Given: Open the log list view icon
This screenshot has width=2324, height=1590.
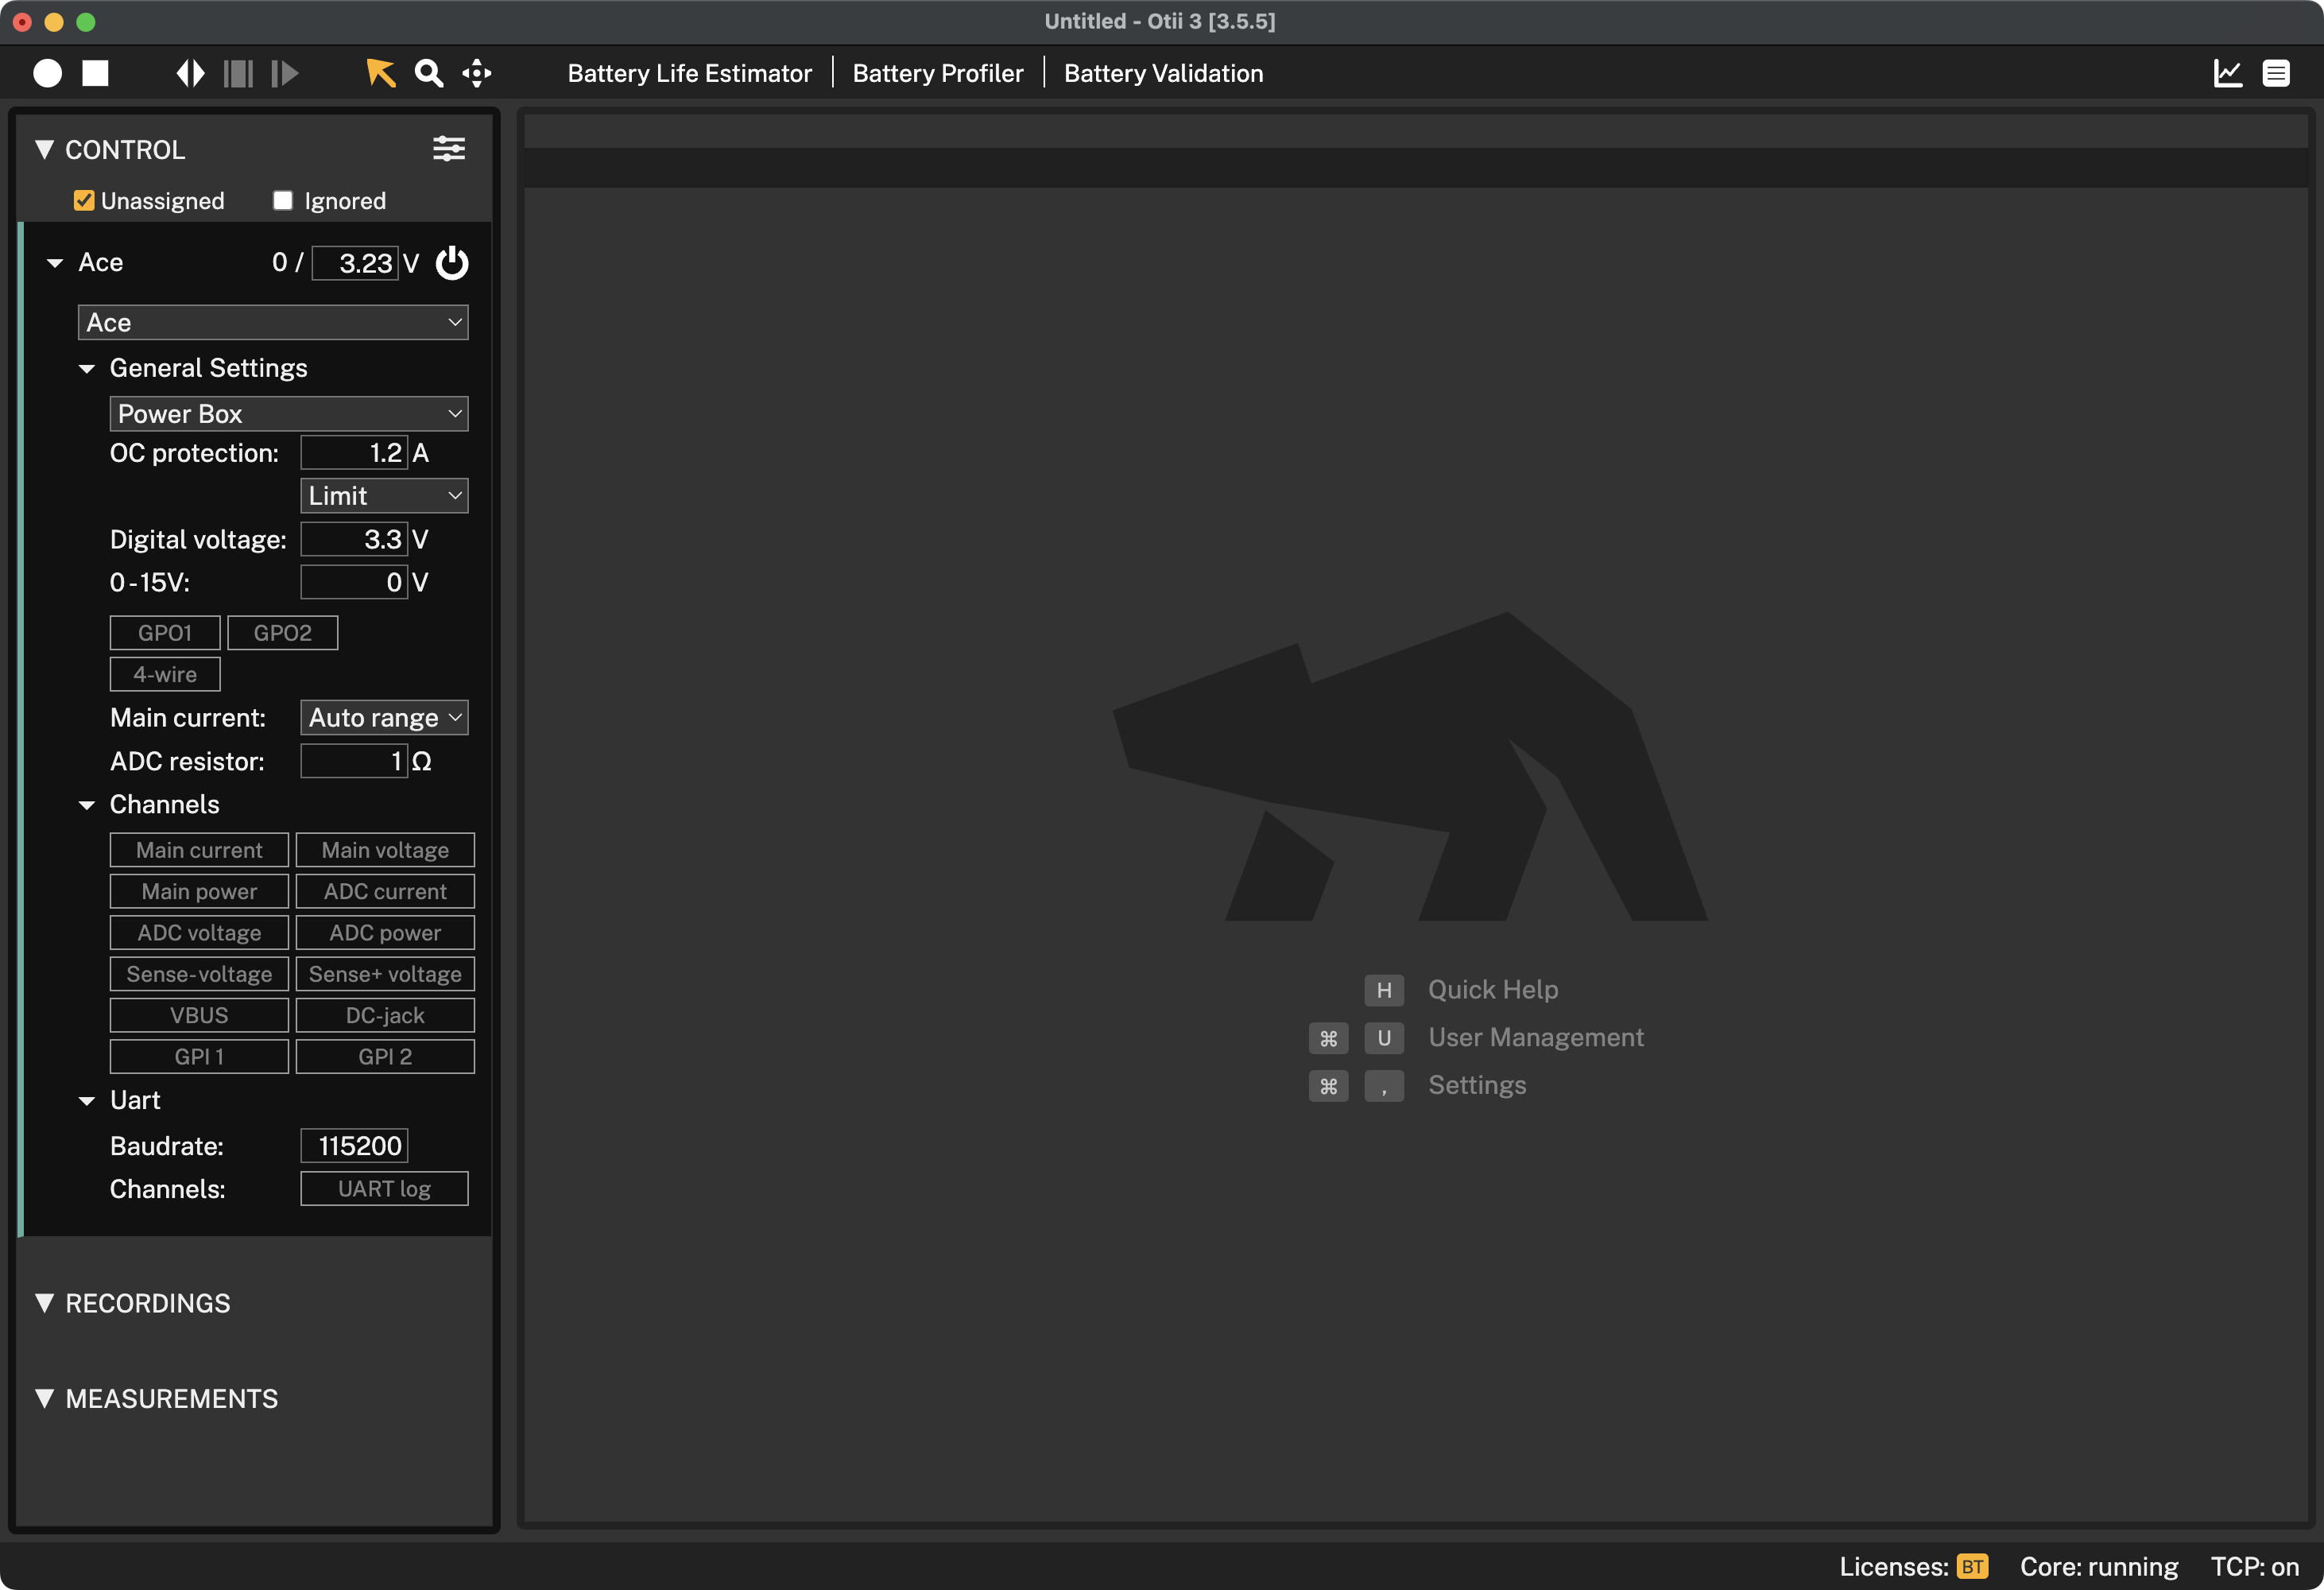Looking at the screenshot, I should pyautogui.click(x=2276, y=73).
